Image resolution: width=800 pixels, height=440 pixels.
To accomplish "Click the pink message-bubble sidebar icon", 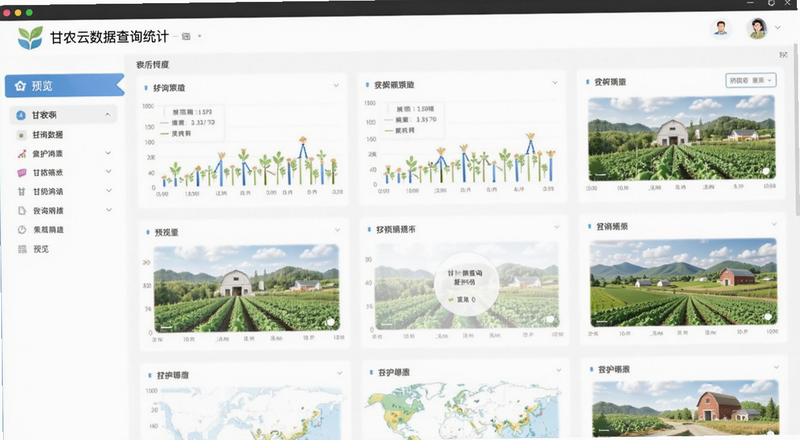I will pyautogui.click(x=21, y=173).
